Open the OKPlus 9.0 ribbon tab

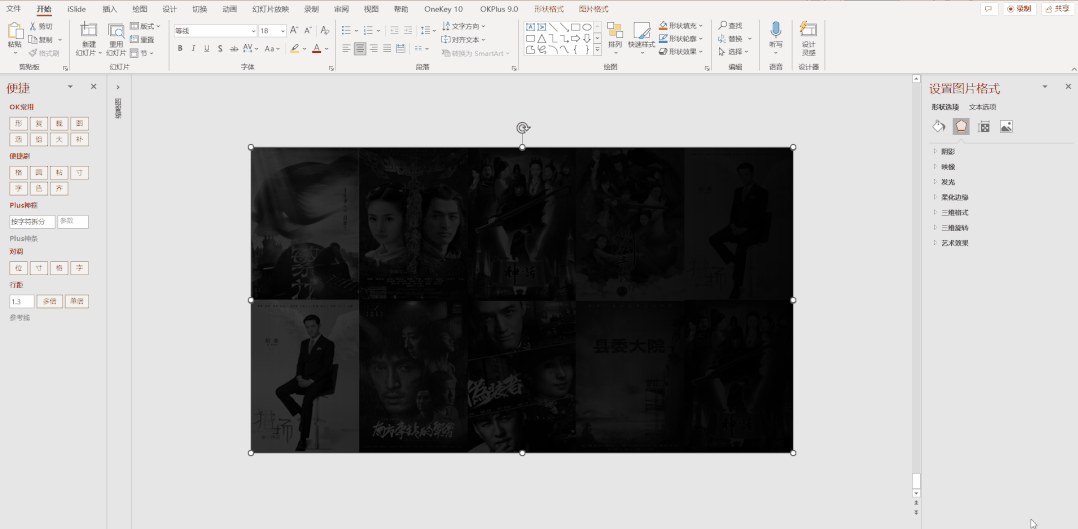(x=499, y=9)
